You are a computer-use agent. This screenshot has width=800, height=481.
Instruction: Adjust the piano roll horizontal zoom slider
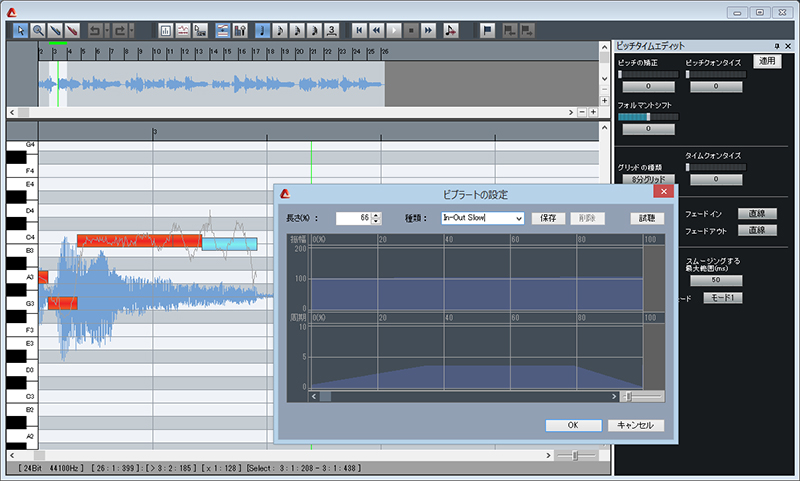point(576,455)
